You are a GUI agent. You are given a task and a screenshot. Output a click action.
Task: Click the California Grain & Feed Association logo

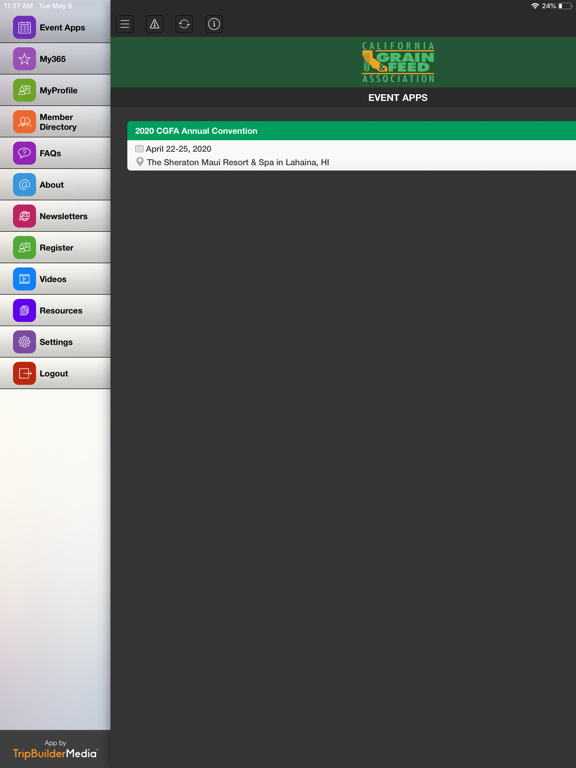click(x=398, y=62)
